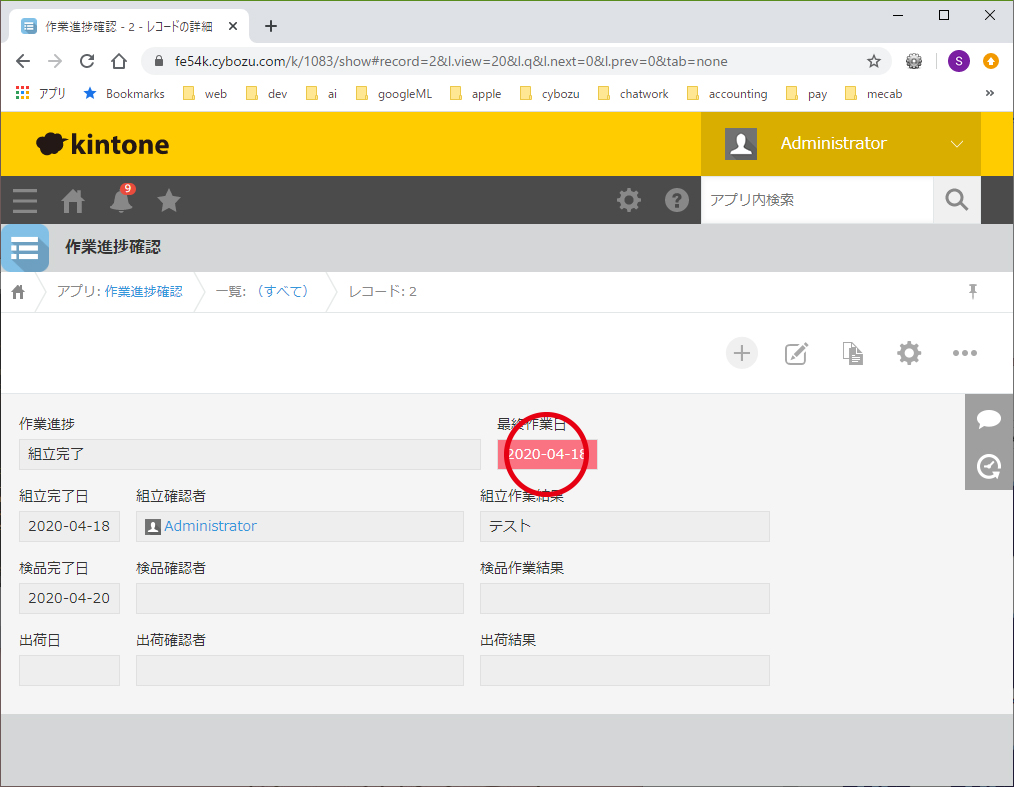Open the three-dot more options menu
Viewport: 1014px width, 787px height.
[964, 353]
